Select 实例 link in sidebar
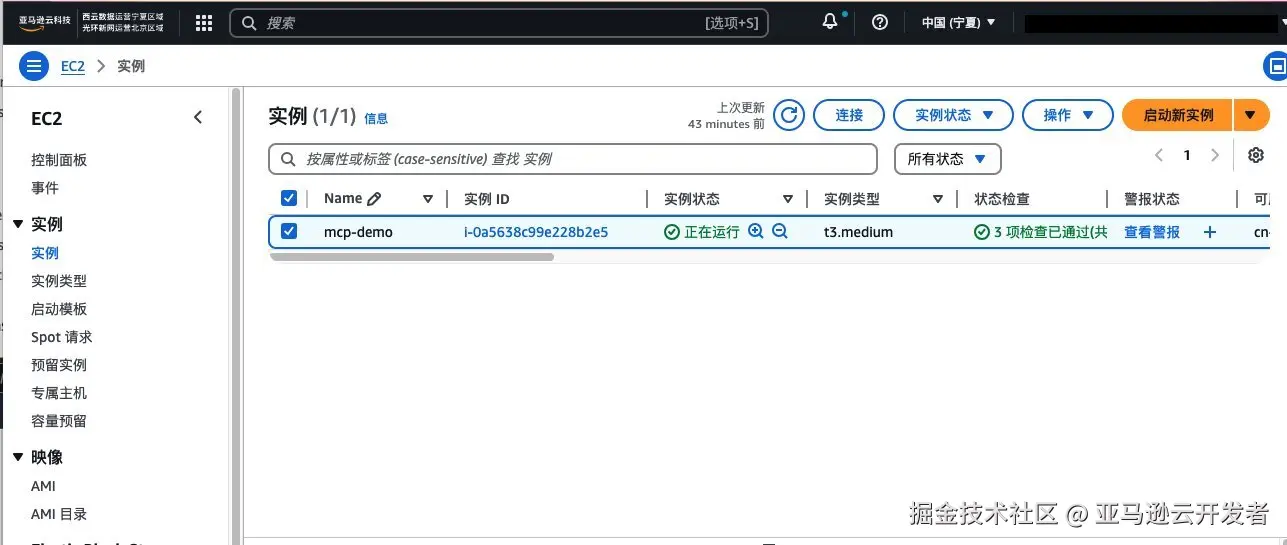This screenshot has height=545, width=1287. click(x=45, y=253)
